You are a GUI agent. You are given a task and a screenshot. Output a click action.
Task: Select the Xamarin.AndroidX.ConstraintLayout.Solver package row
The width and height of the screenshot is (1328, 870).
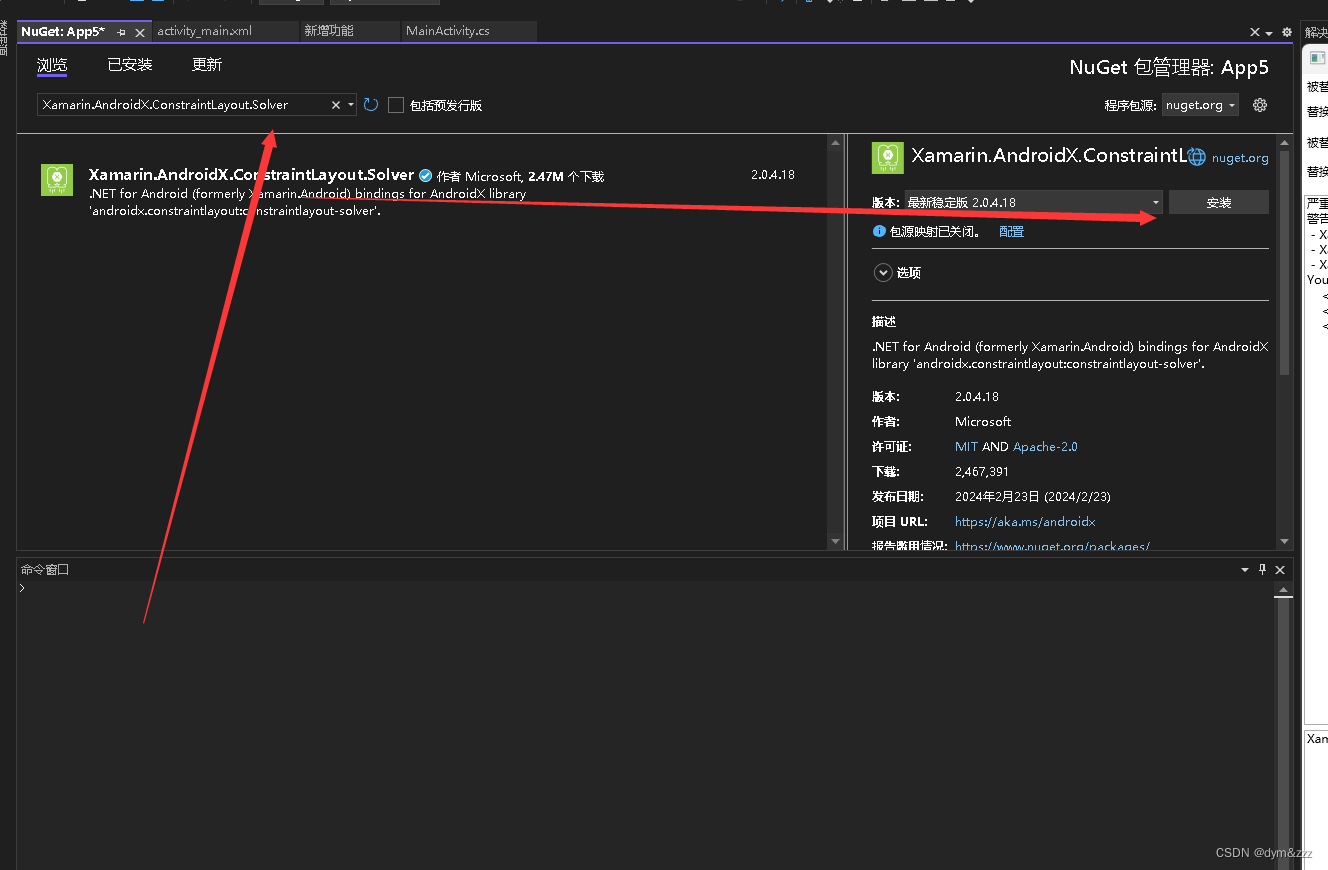420,192
